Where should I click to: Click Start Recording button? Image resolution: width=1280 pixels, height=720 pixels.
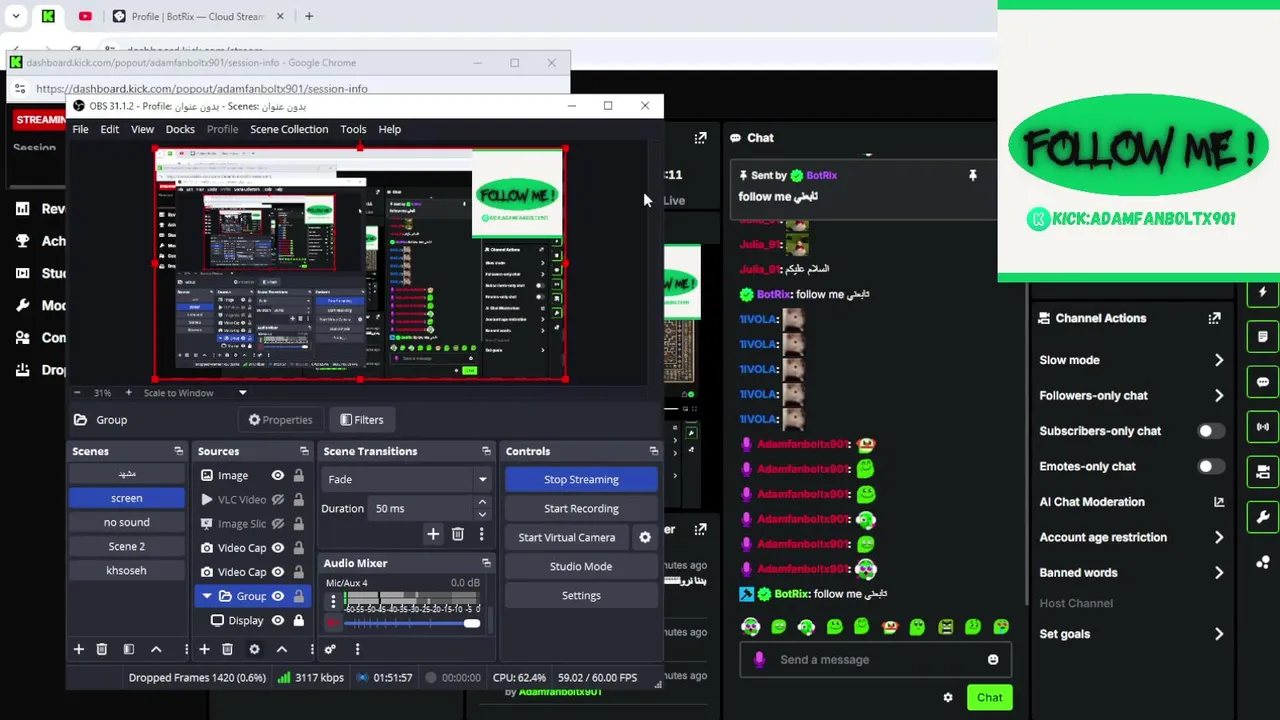point(581,508)
